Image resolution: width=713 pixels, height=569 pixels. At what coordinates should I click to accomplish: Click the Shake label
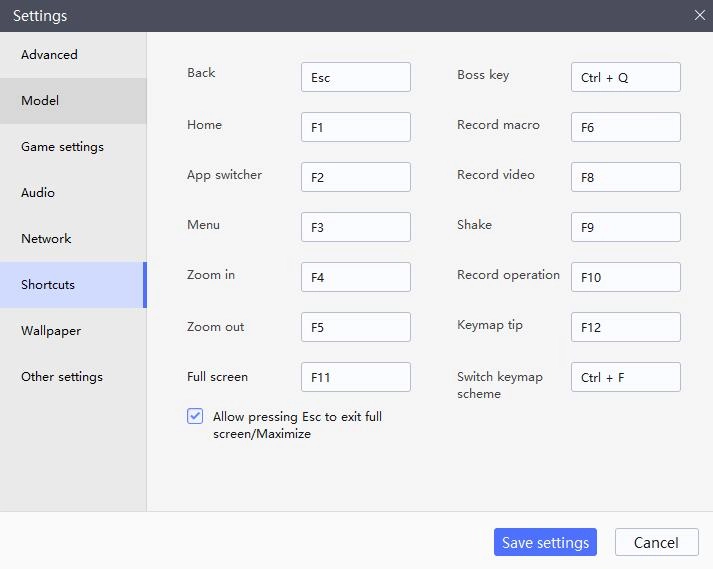pos(474,225)
